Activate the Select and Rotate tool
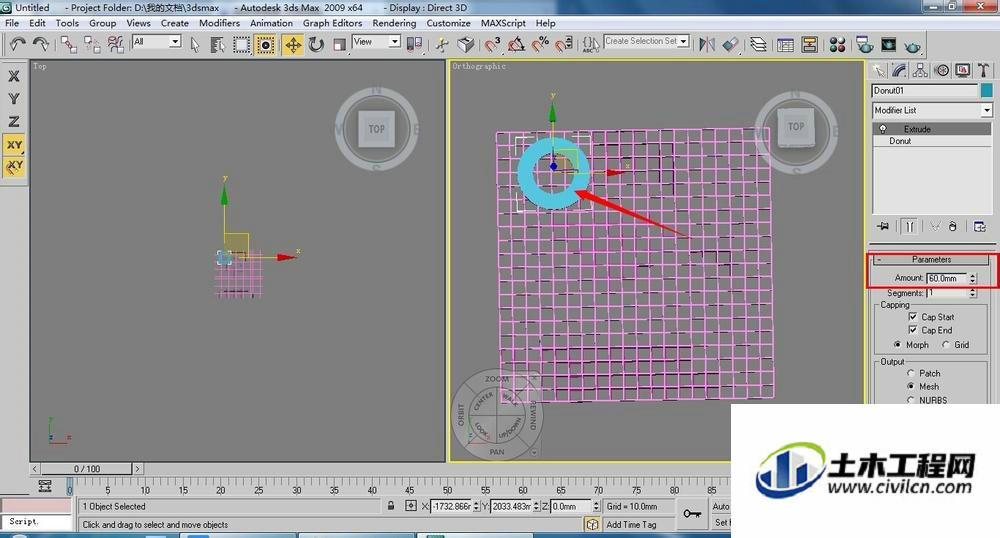The height and width of the screenshot is (538, 1000). (316, 44)
